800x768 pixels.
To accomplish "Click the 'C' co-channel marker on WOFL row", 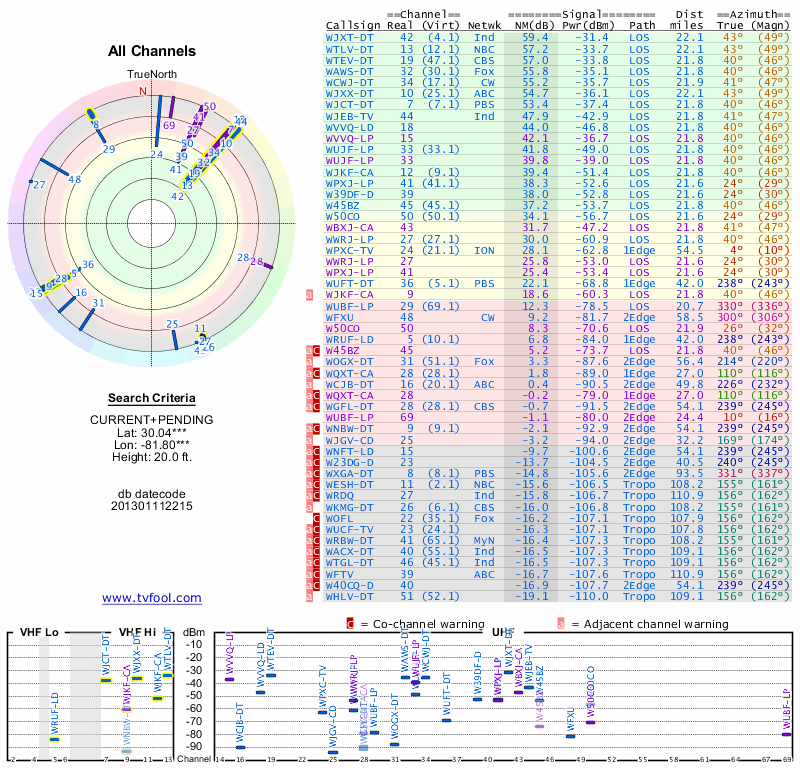I will click(316, 518).
